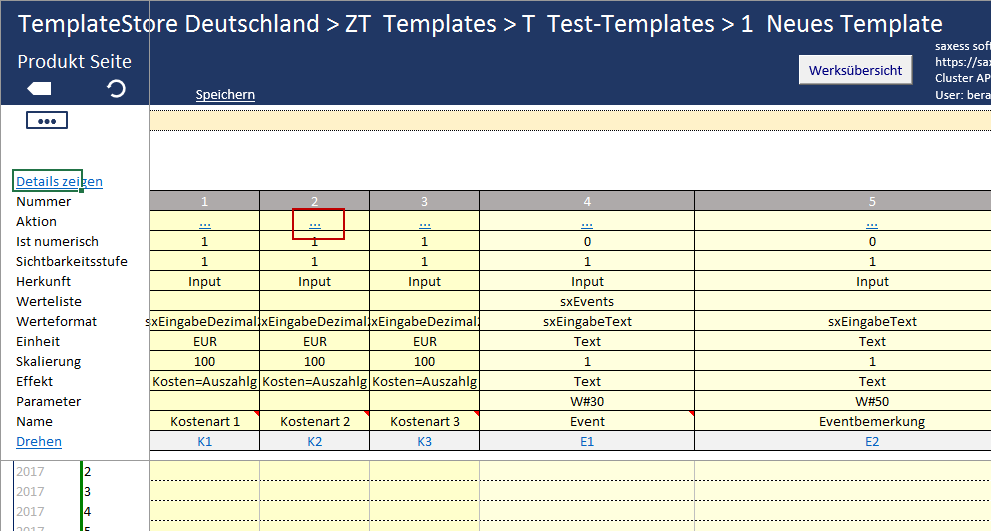Click Werksübersicht button
The height and width of the screenshot is (531, 991).
click(855, 70)
